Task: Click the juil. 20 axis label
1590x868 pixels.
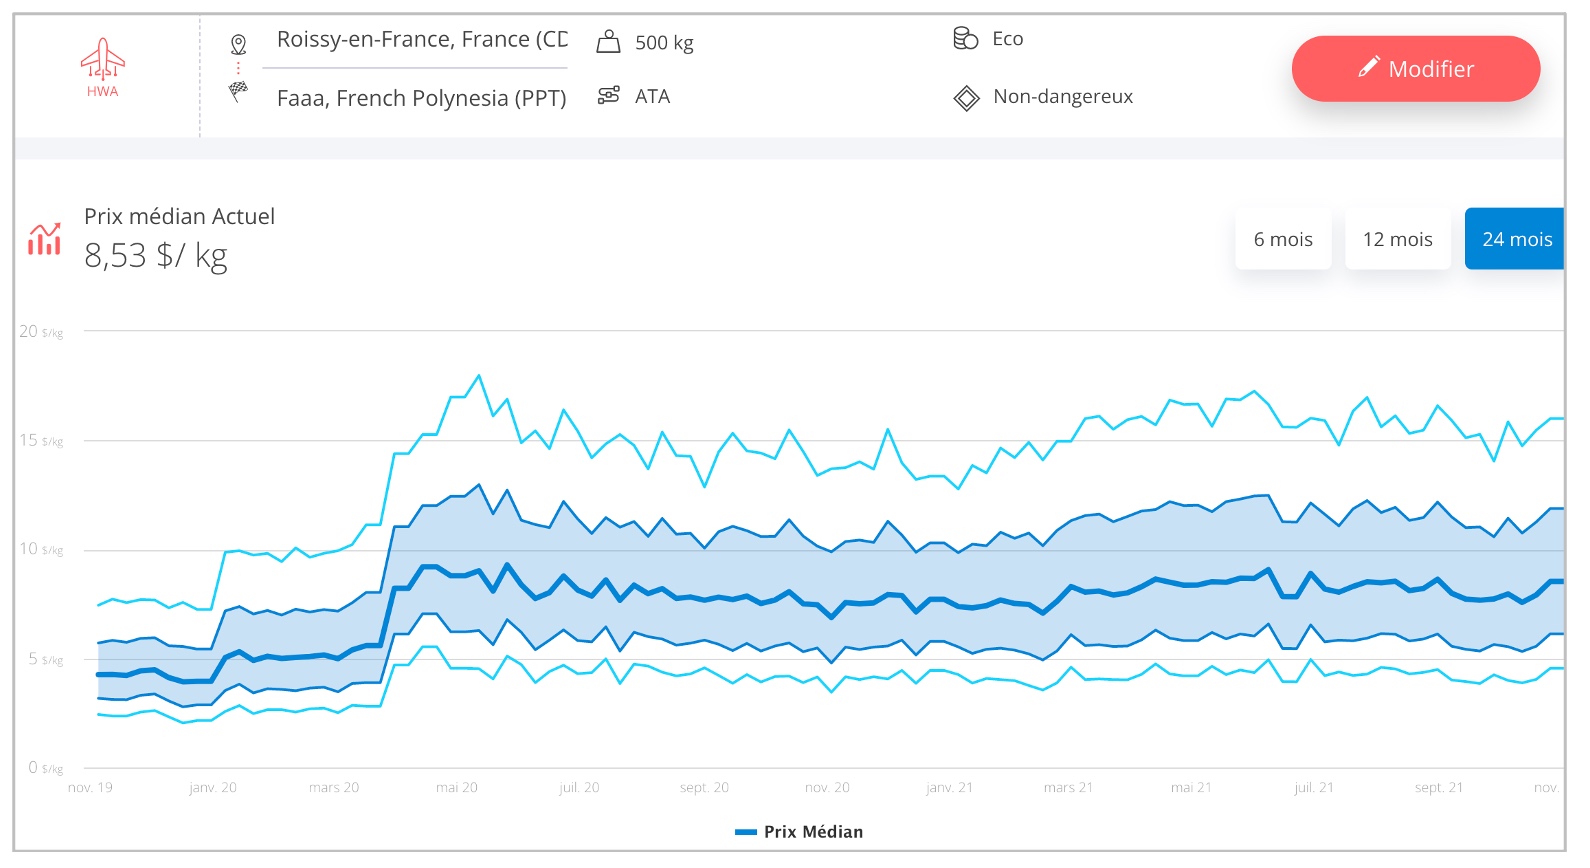Action: 579,788
